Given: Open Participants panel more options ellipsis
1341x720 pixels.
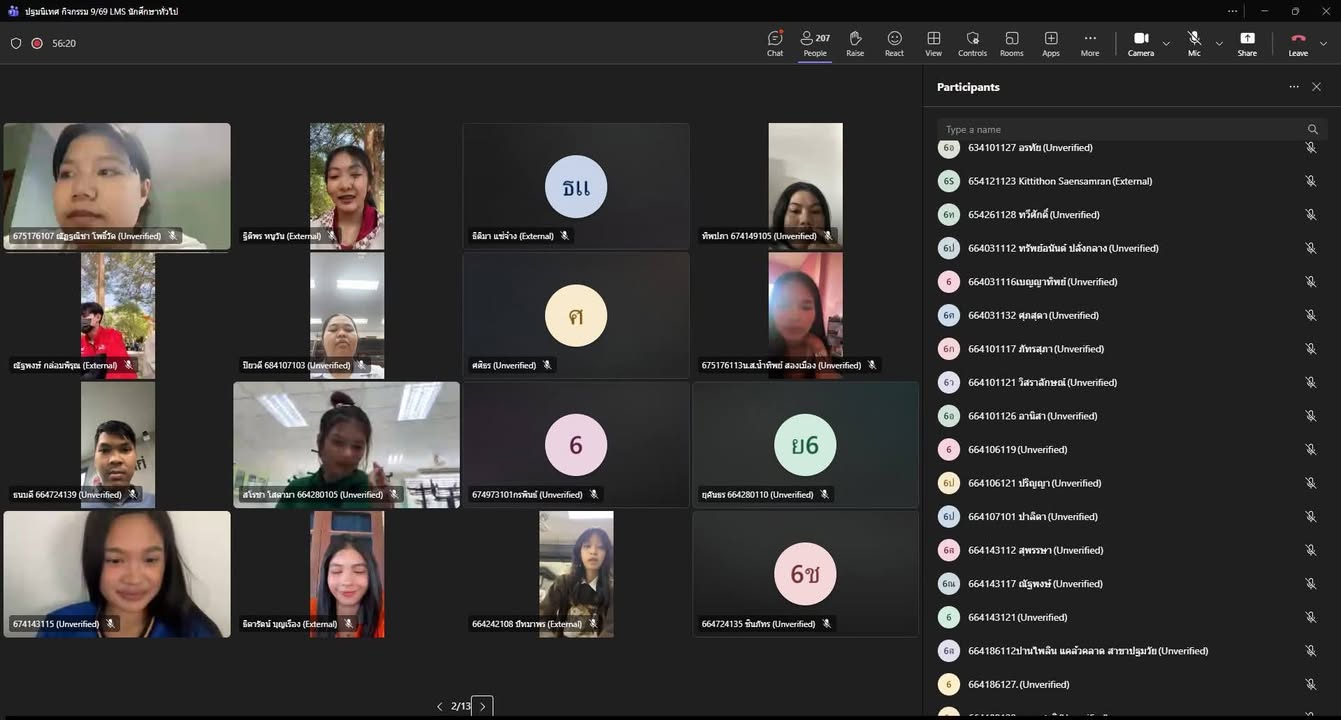Looking at the screenshot, I should pos(1294,87).
